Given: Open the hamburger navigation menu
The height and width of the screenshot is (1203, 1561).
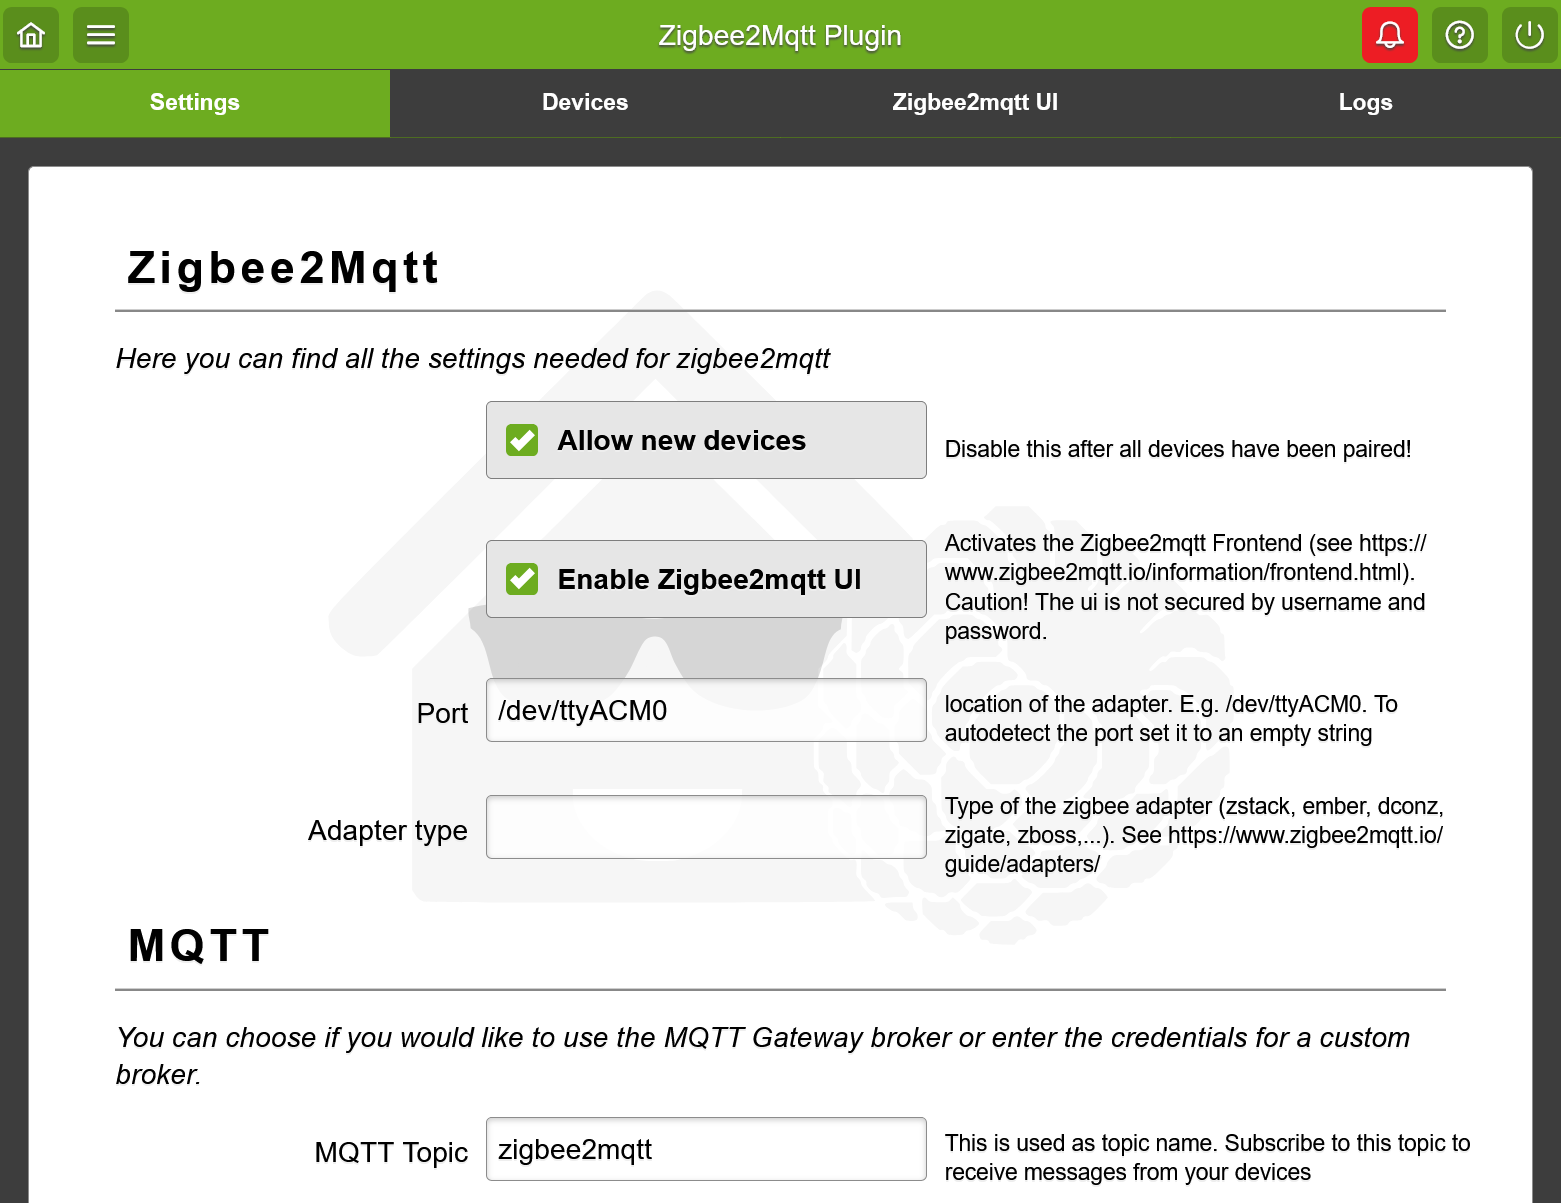Looking at the screenshot, I should coord(101,35).
